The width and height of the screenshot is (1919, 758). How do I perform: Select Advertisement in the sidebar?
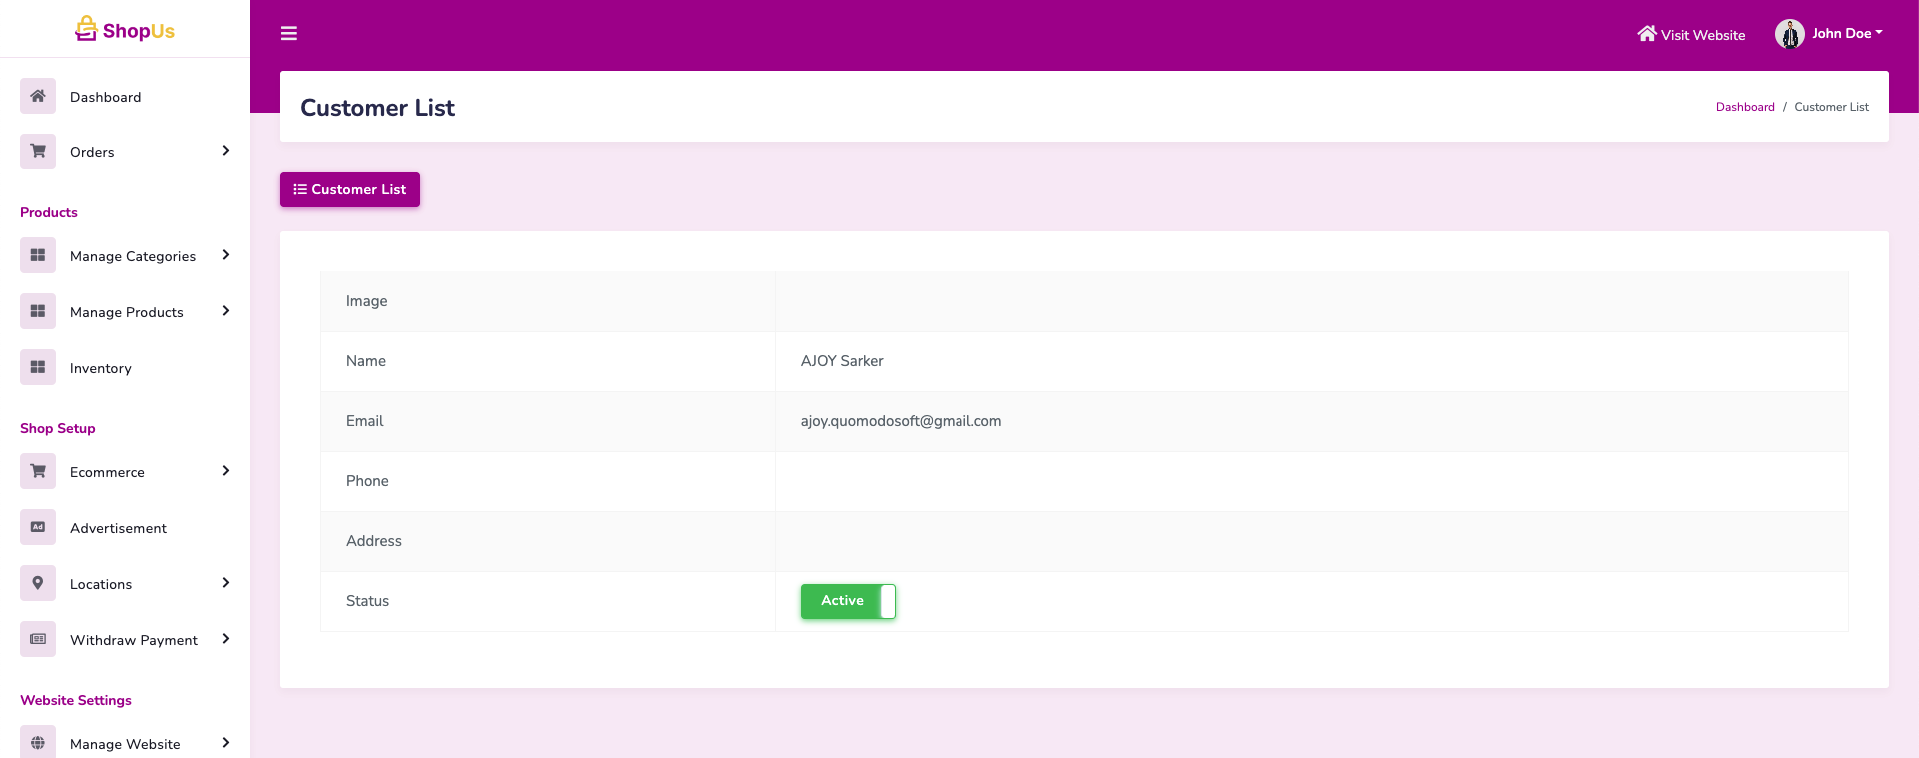(118, 528)
